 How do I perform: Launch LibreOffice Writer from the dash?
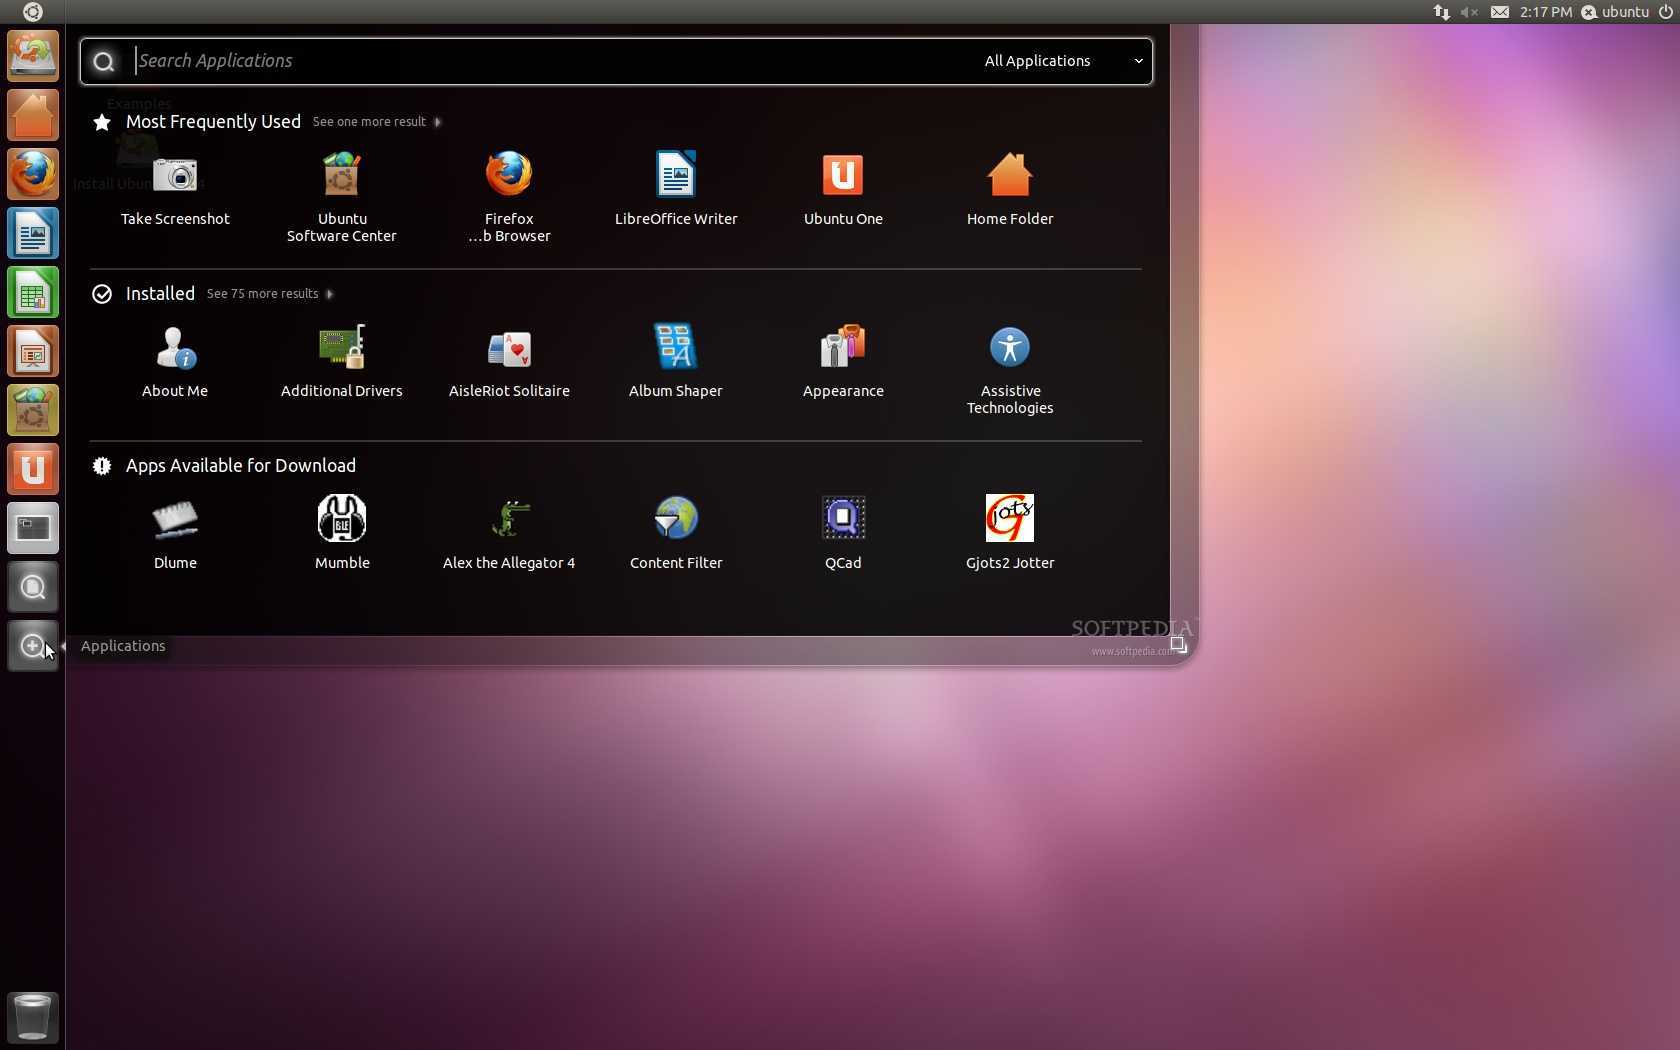tap(676, 188)
